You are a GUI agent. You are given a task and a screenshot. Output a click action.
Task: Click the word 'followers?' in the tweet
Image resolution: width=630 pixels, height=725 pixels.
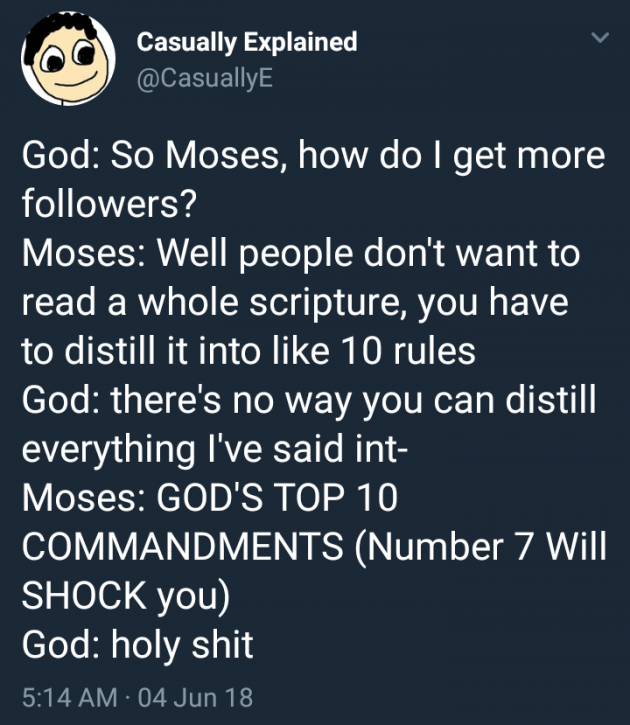click(x=107, y=204)
